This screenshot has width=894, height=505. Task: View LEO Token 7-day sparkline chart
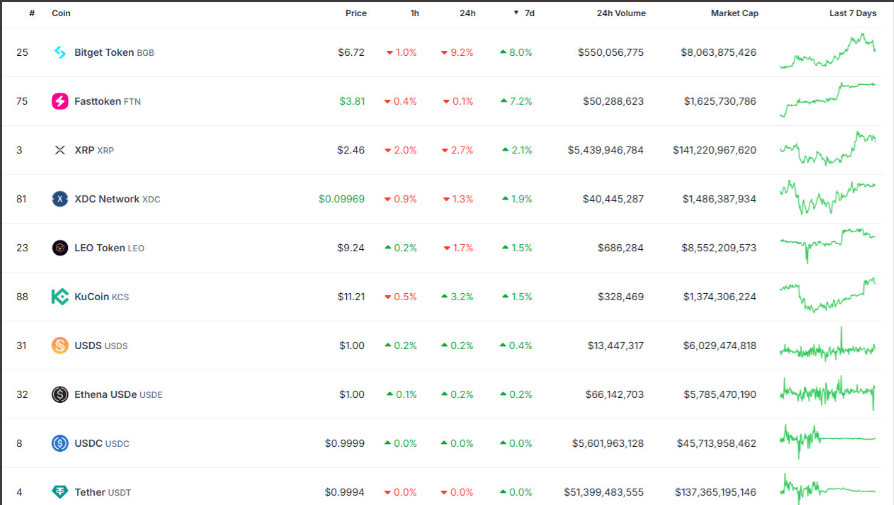click(x=828, y=246)
